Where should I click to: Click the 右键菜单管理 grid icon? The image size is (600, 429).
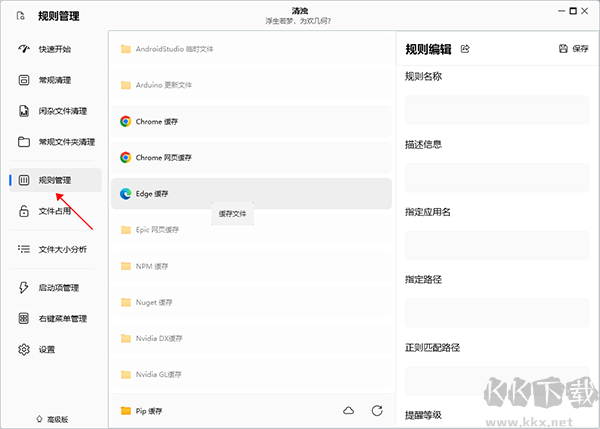pos(24,318)
